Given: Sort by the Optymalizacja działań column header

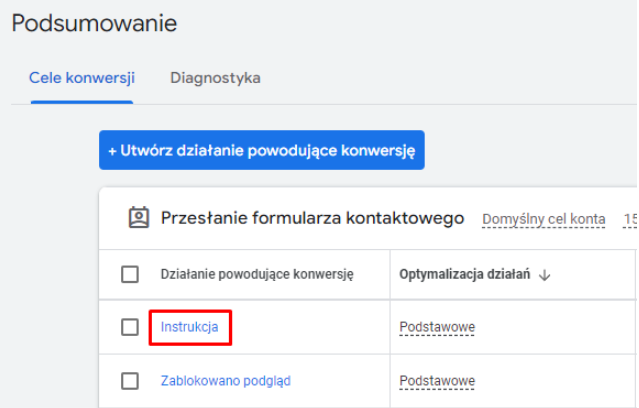Looking at the screenshot, I should 464,275.
